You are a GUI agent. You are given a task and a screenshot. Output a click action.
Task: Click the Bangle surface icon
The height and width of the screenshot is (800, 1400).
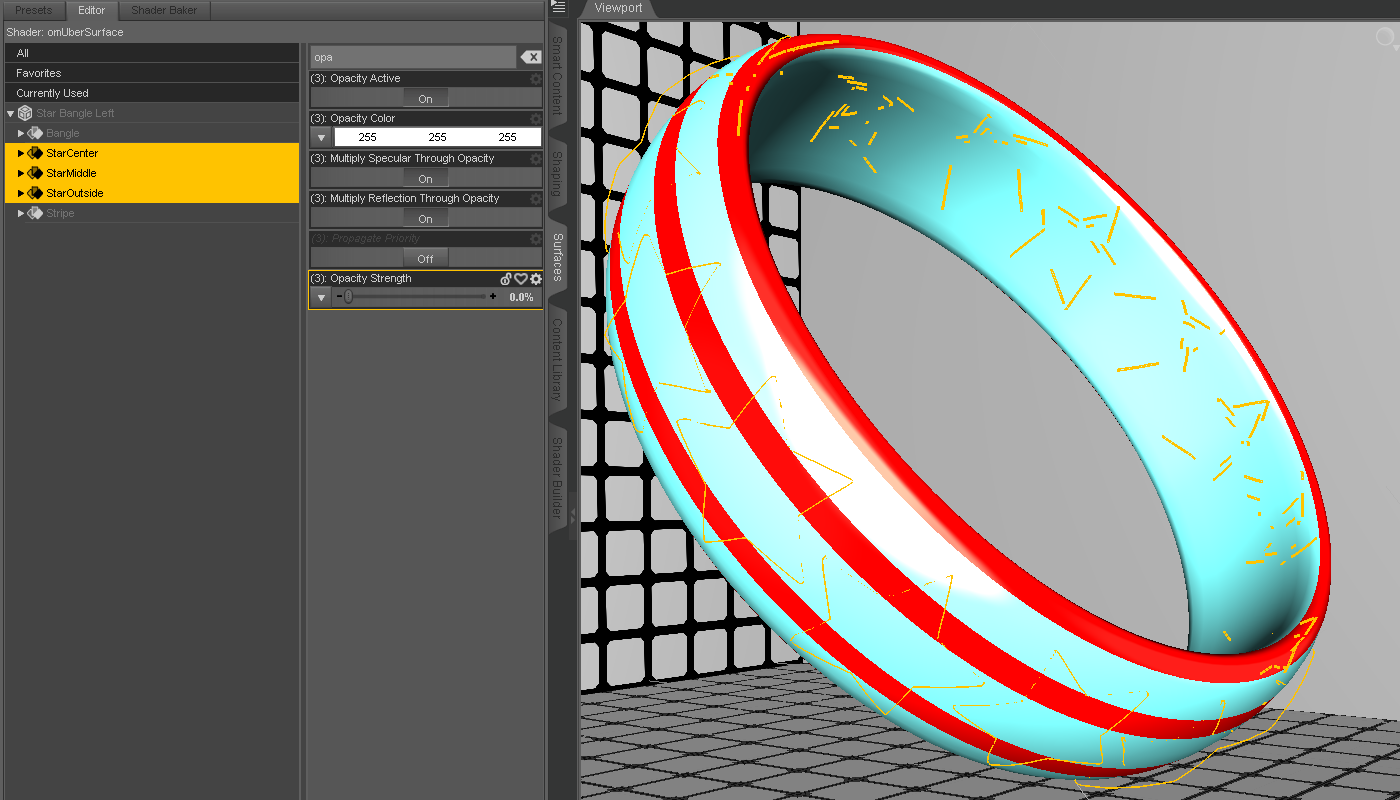pyautogui.click(x=35, y=133)
